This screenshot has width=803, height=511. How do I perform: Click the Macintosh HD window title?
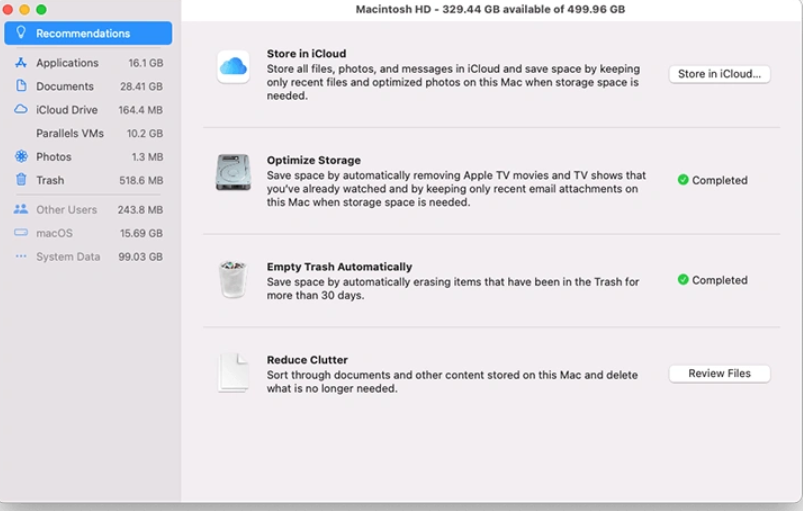coord(490,9)
